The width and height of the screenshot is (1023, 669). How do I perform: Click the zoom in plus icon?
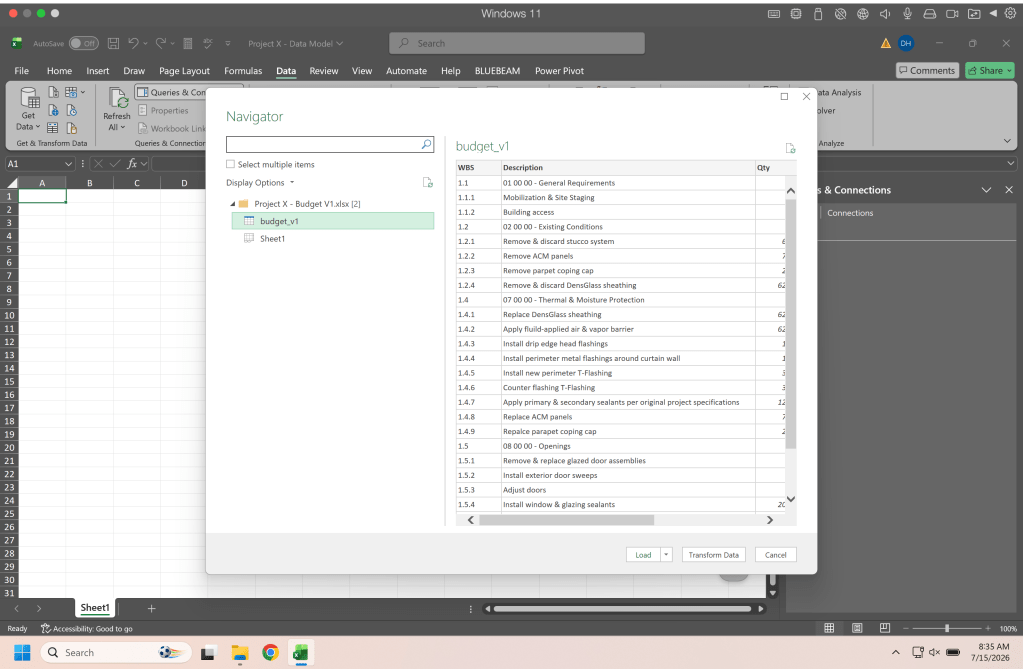(988, 629)
